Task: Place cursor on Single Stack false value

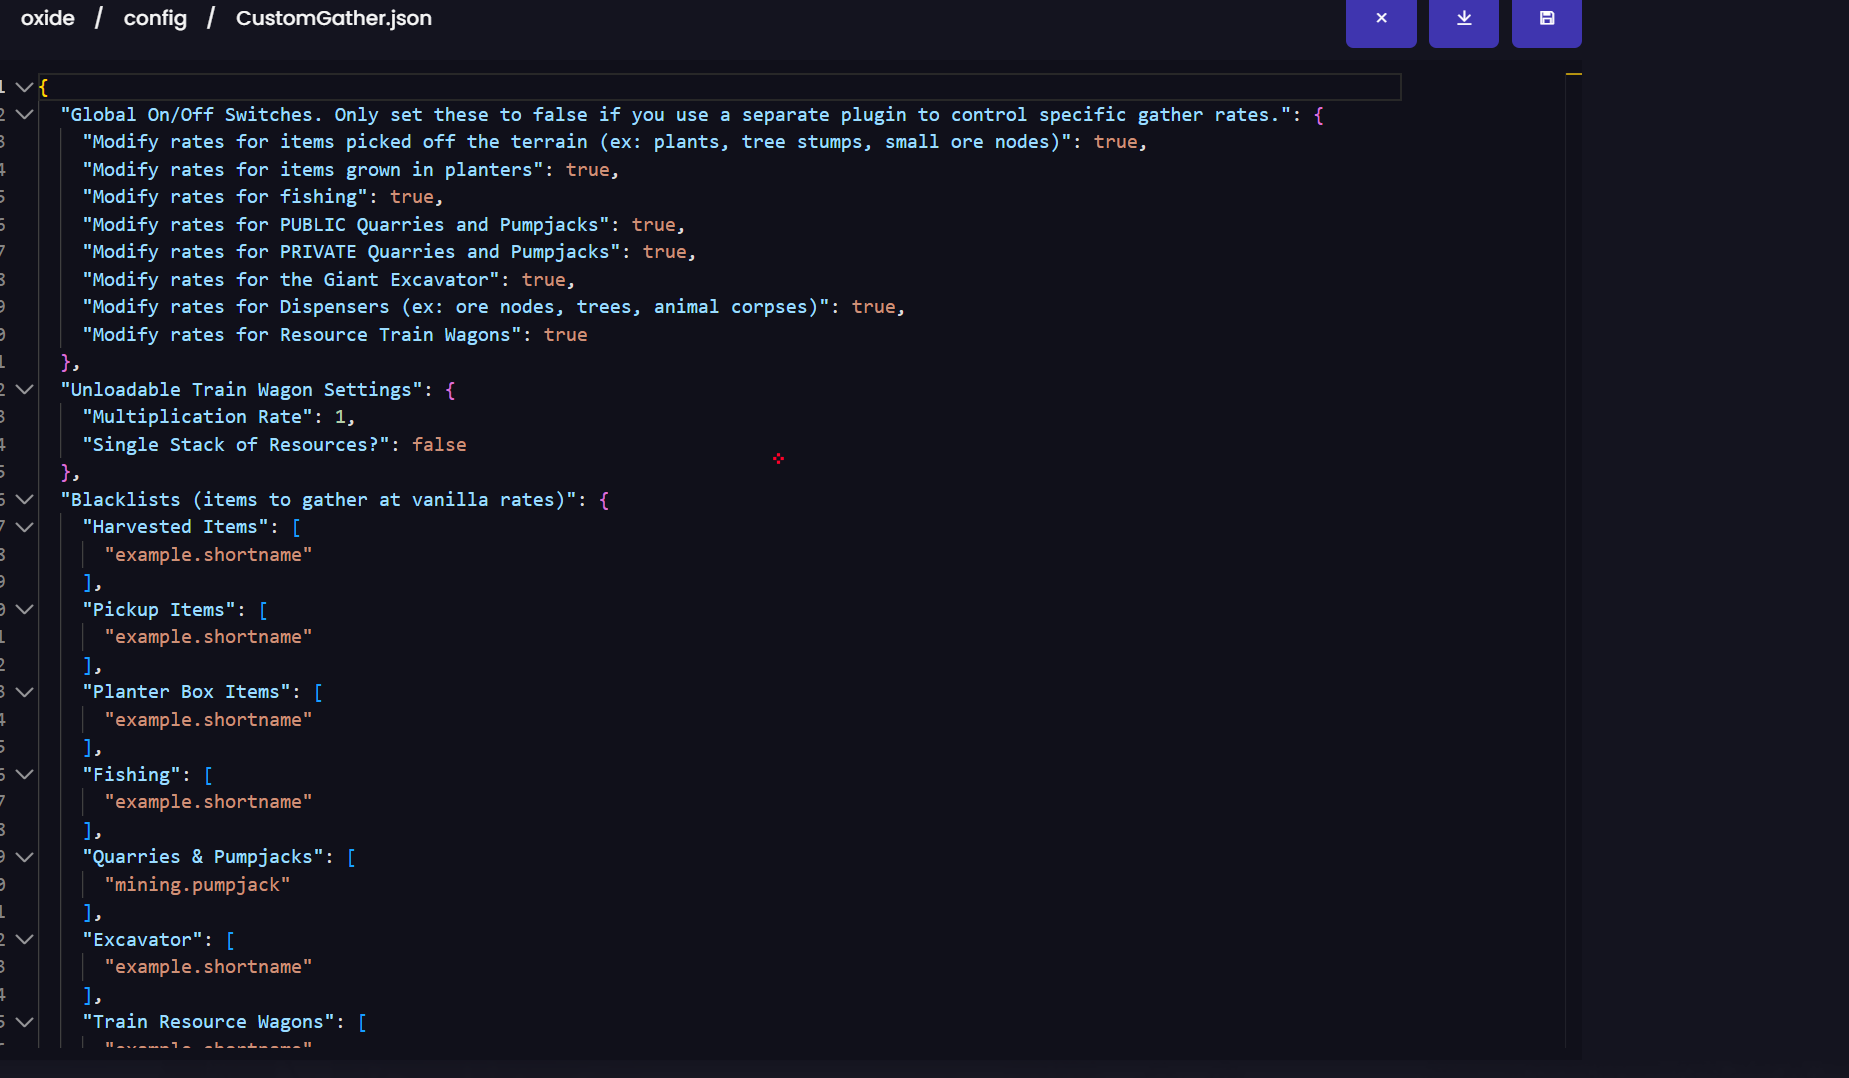Action: (x=439, y=445)
